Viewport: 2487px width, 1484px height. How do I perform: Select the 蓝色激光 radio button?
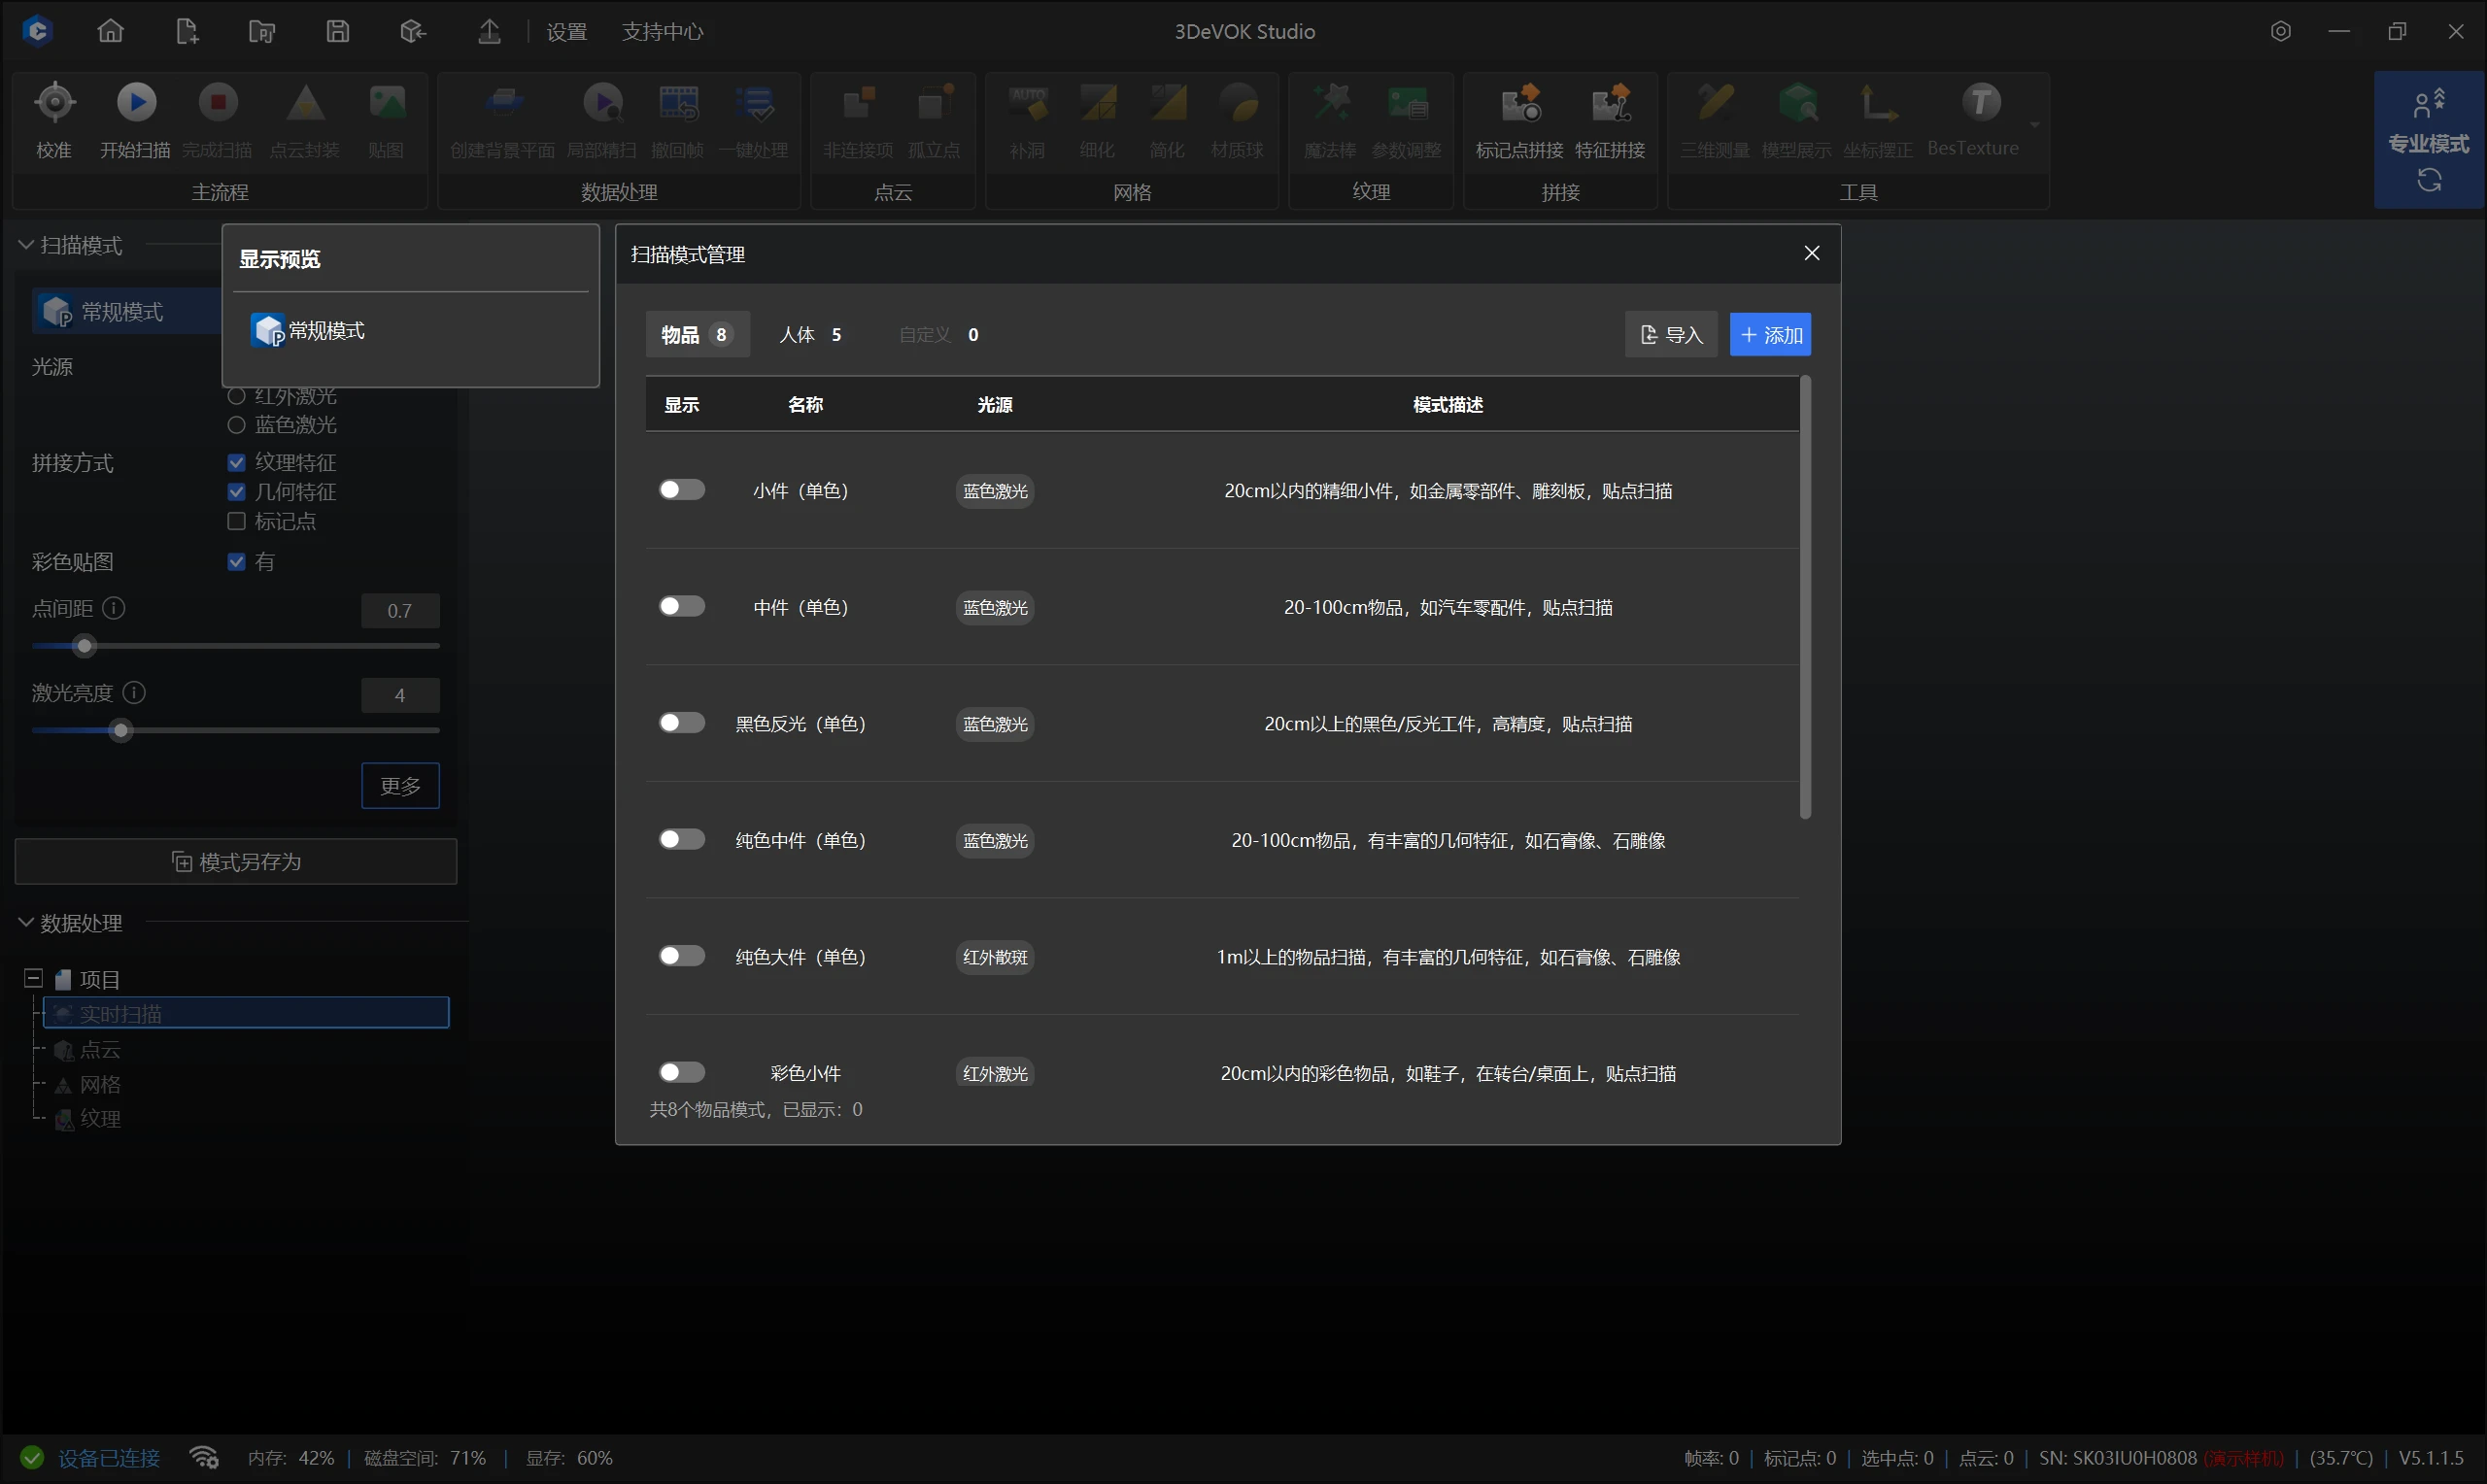tap(237, 425)
